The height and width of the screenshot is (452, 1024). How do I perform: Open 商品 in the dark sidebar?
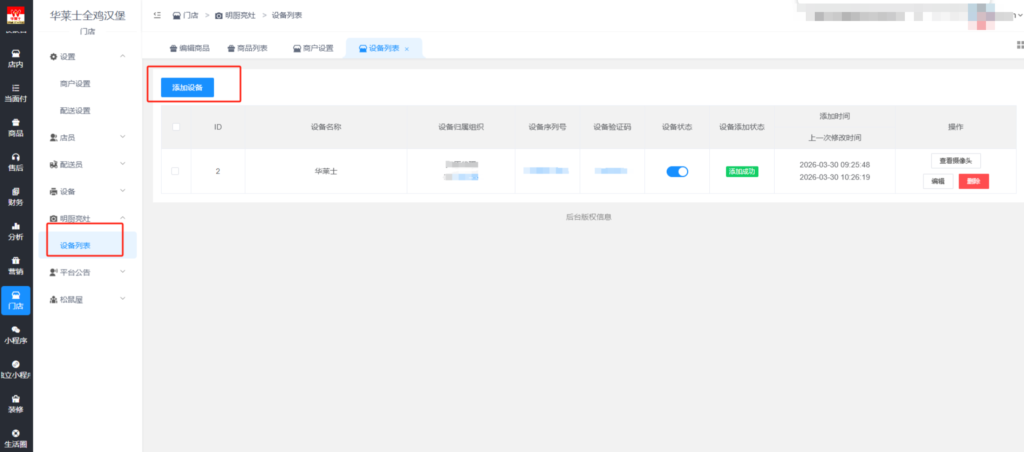[16, 127]
